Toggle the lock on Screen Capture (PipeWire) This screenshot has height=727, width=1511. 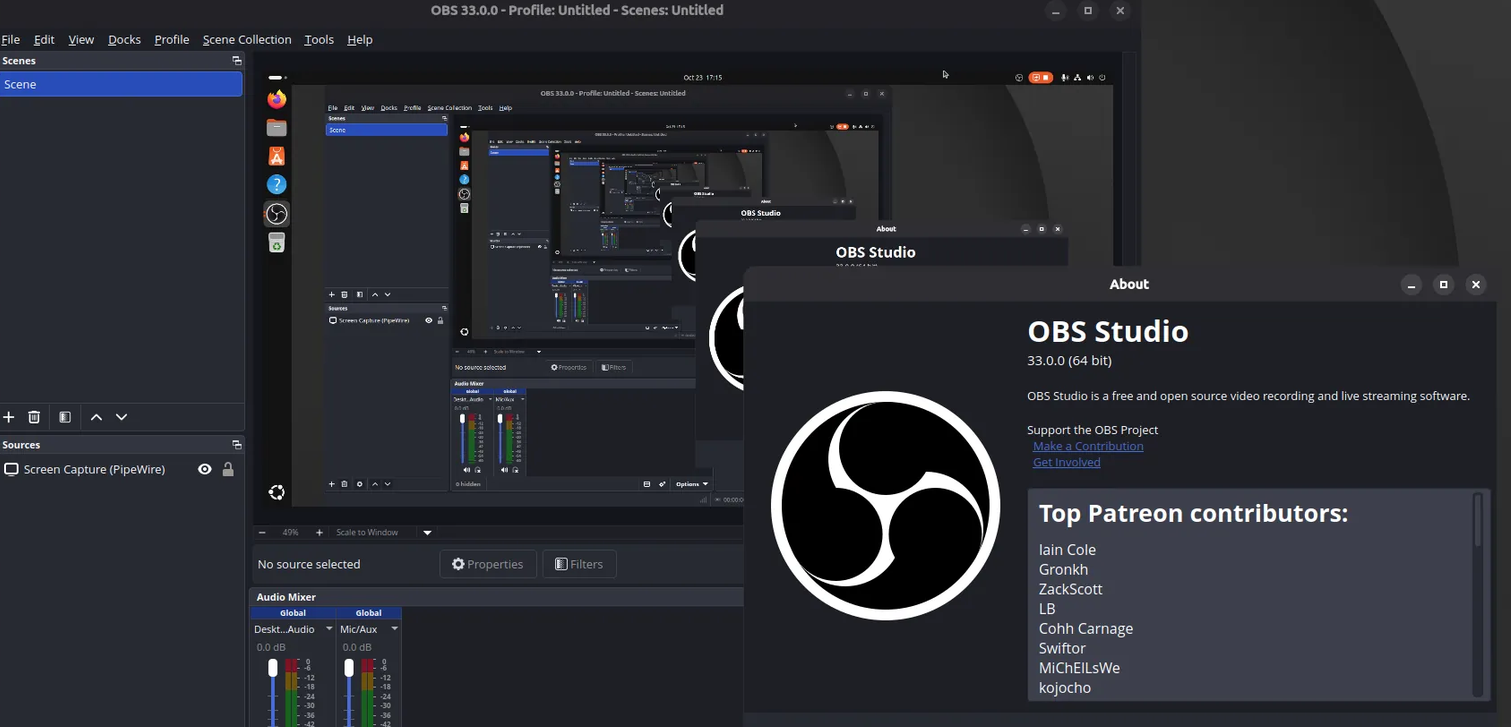point(228,469)
